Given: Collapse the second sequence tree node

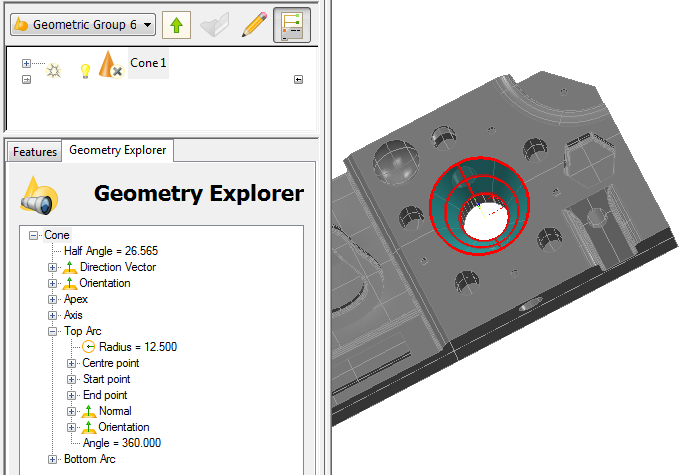Looking at the screenshot, I should click(26, 80).
